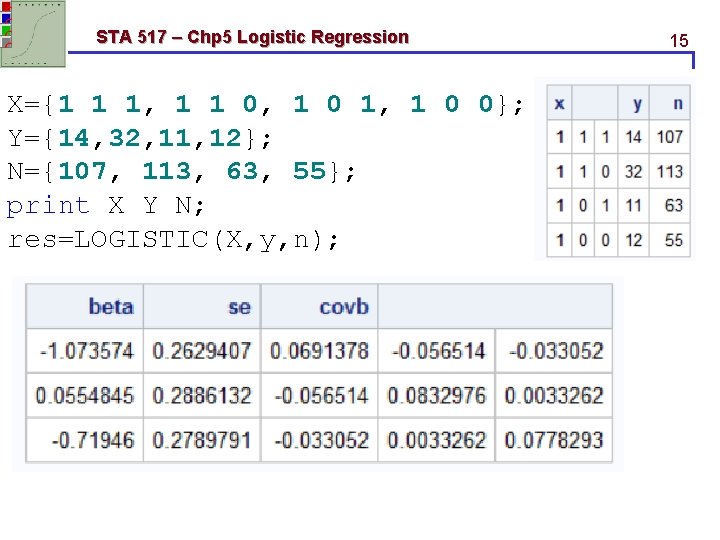720x540 pixels.
Task: Click table cell '63' in the n column
Action: click(x=670, y=205)
